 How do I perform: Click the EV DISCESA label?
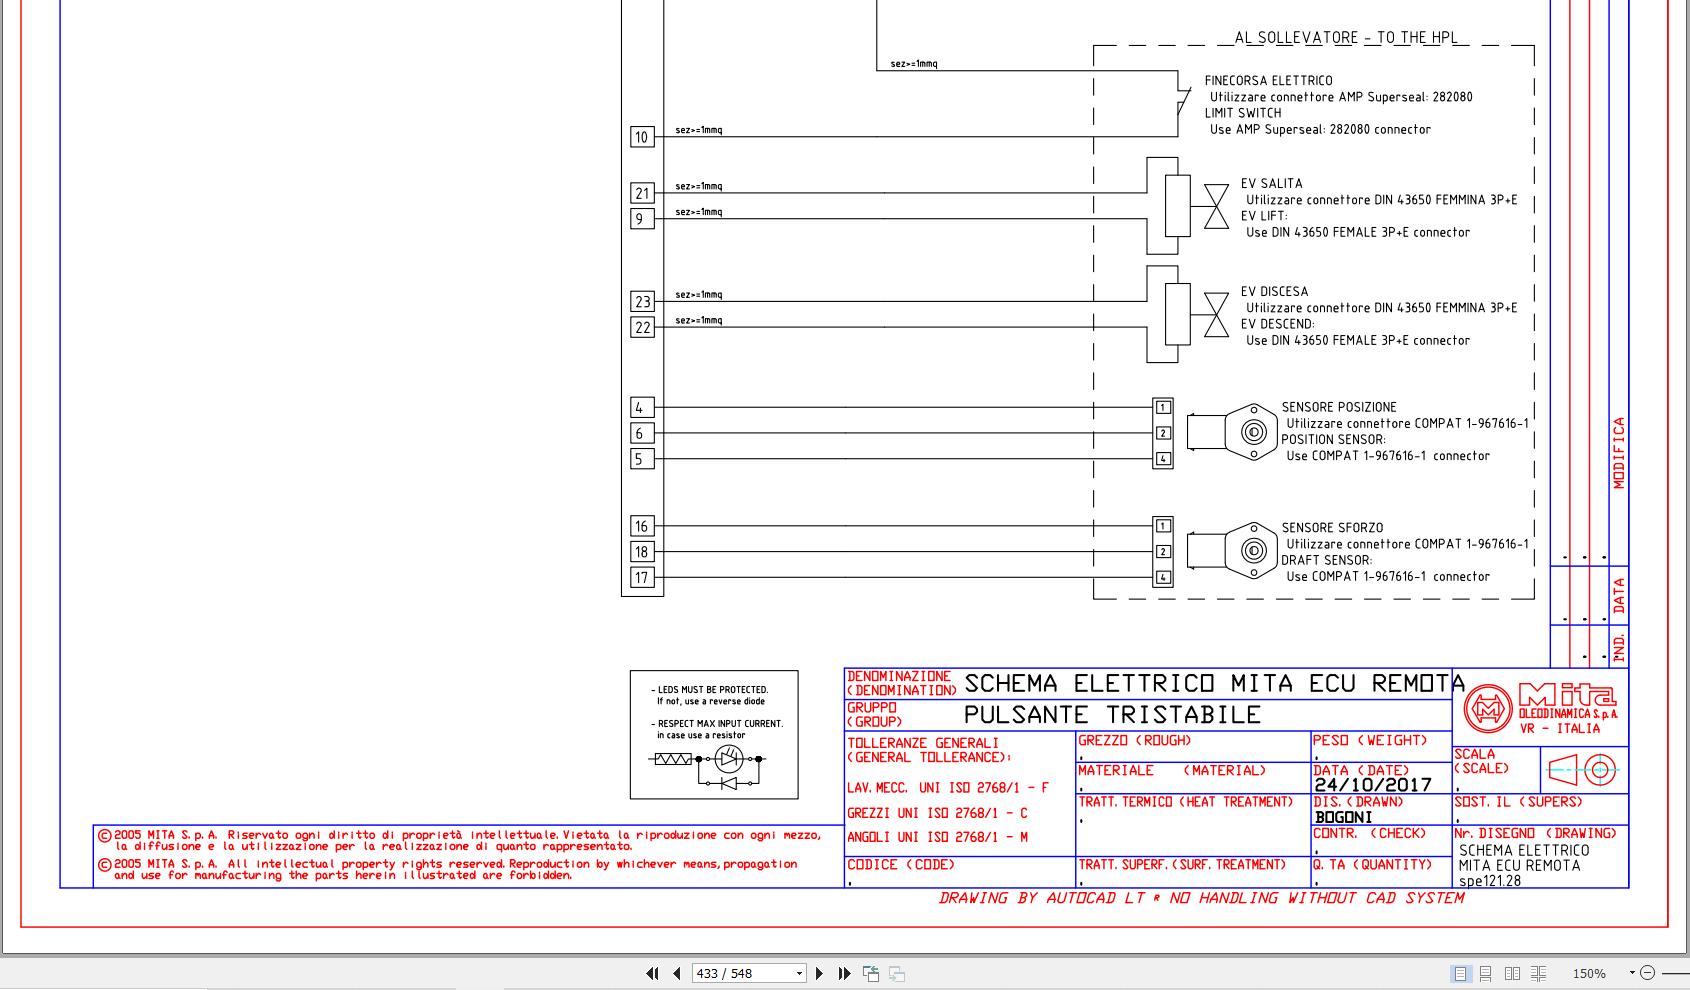pyautogui.click(x=1274, y=292)
